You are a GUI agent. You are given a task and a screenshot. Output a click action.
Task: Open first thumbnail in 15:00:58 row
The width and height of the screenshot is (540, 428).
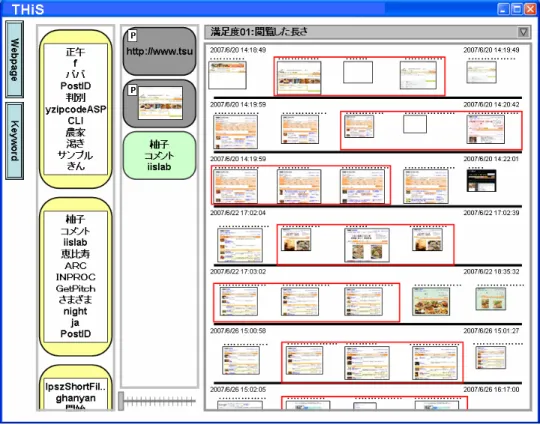point(241,361)
